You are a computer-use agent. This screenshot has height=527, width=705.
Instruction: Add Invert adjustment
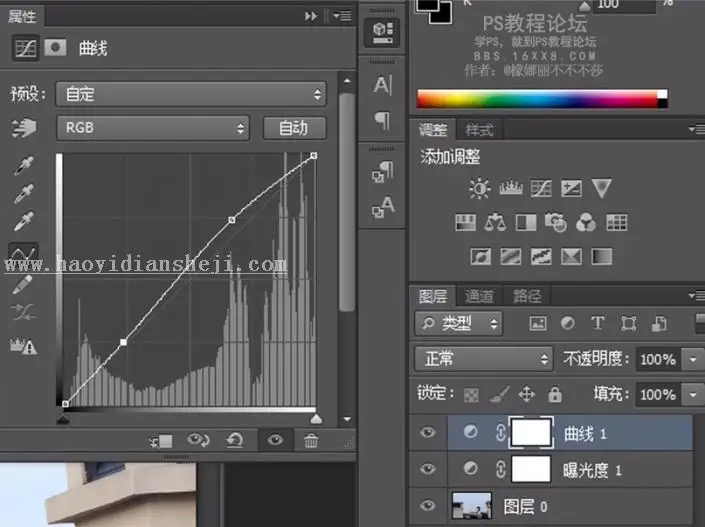480,257
